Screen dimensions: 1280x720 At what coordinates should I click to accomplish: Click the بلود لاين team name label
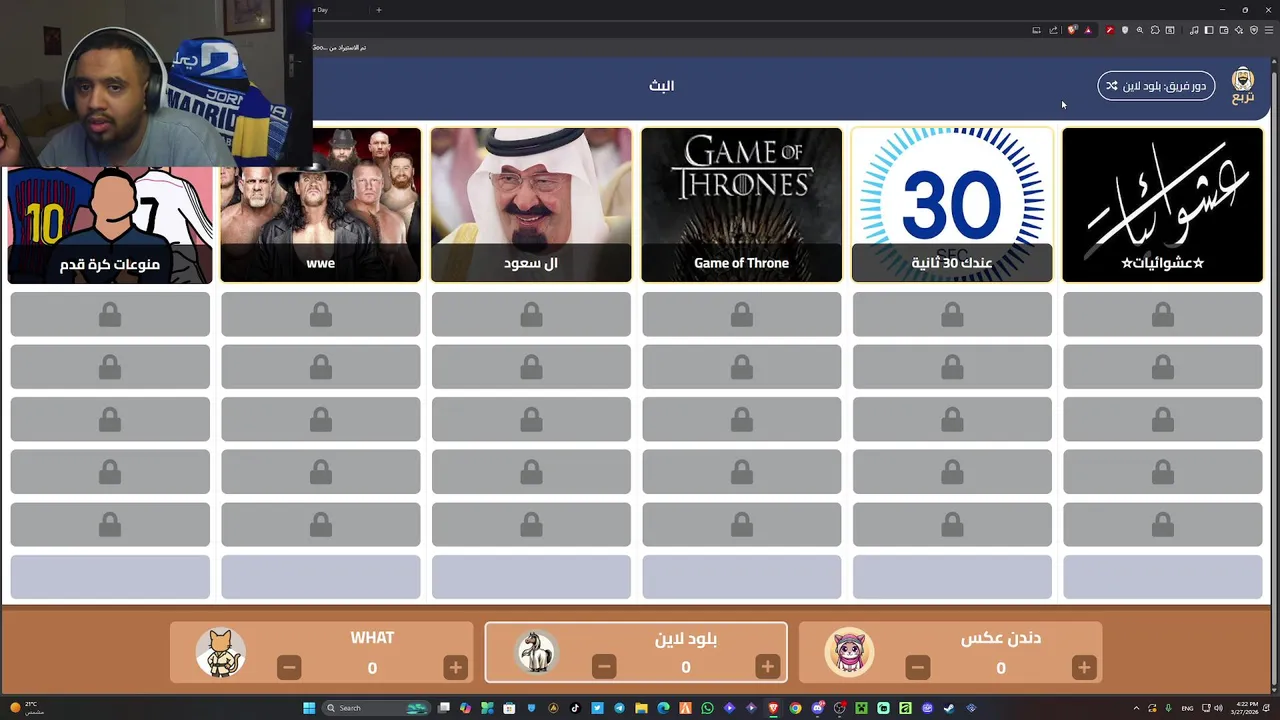686,638
